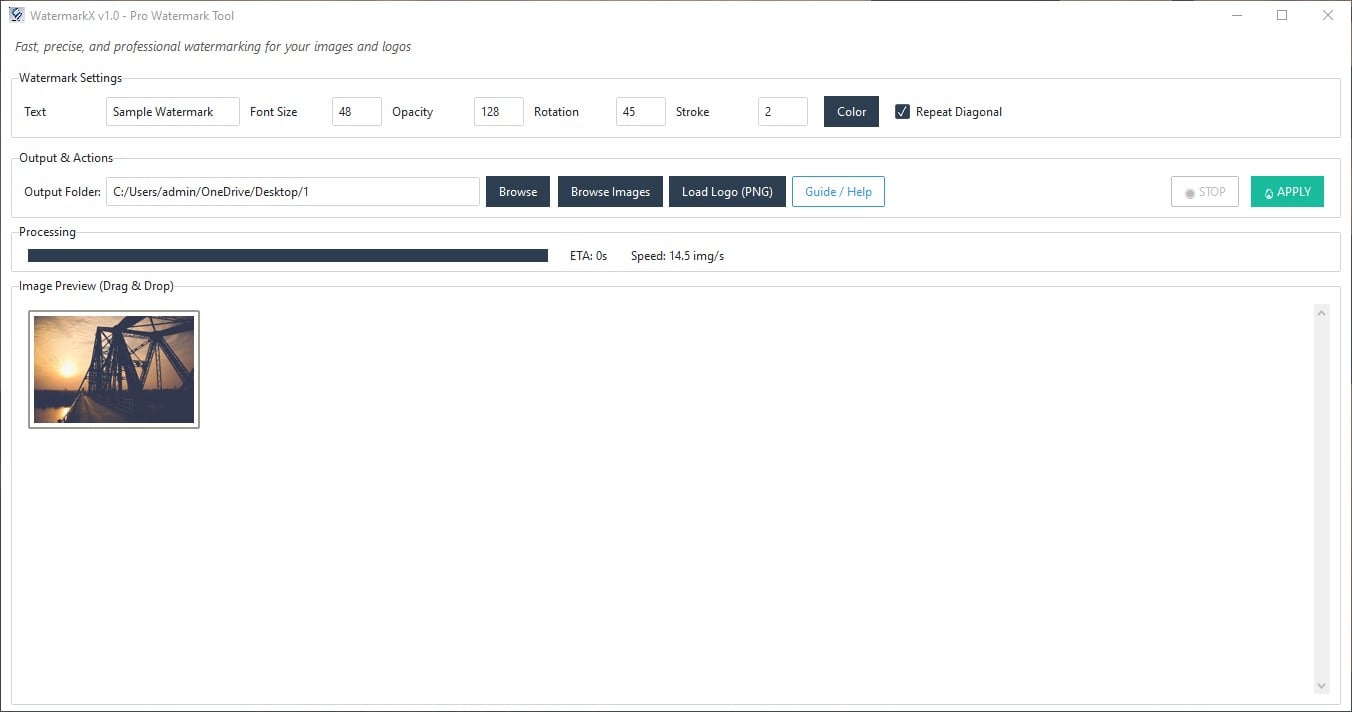The image size is (1352, 712).
Task: Click the 'Opacity' label
Action: tap(412, 112)
